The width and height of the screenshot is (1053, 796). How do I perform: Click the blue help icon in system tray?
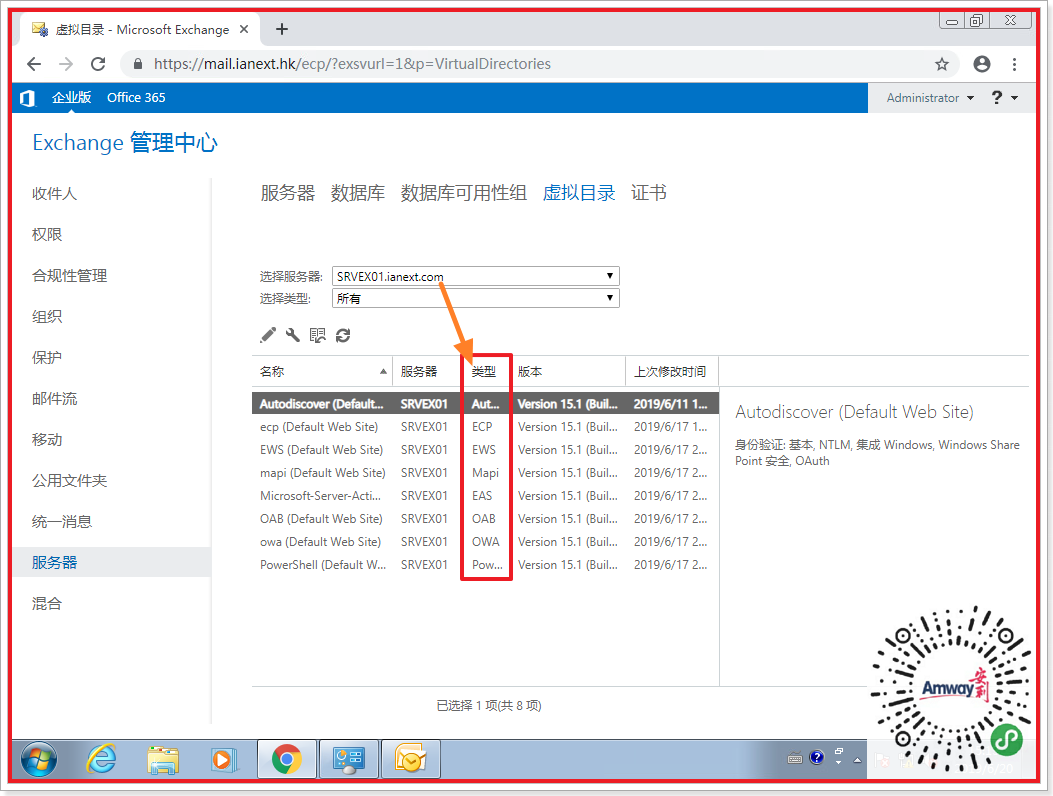[x=817, y=758]
